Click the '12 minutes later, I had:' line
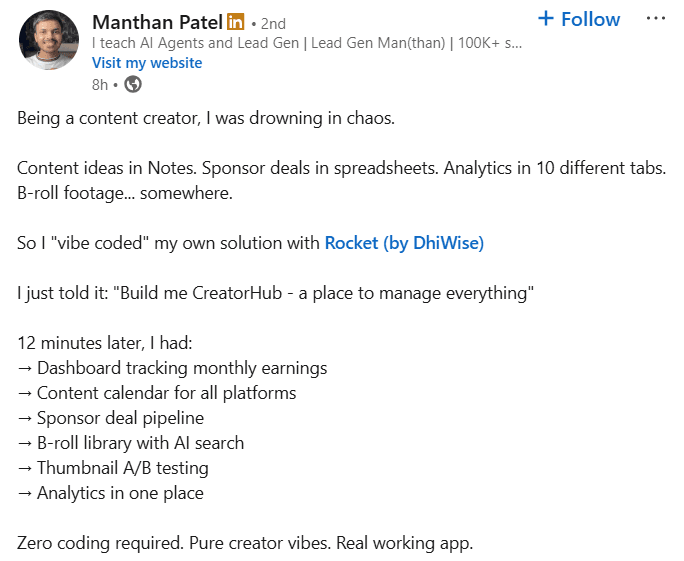This screenshot has height=561, width=684. point(105,343)
